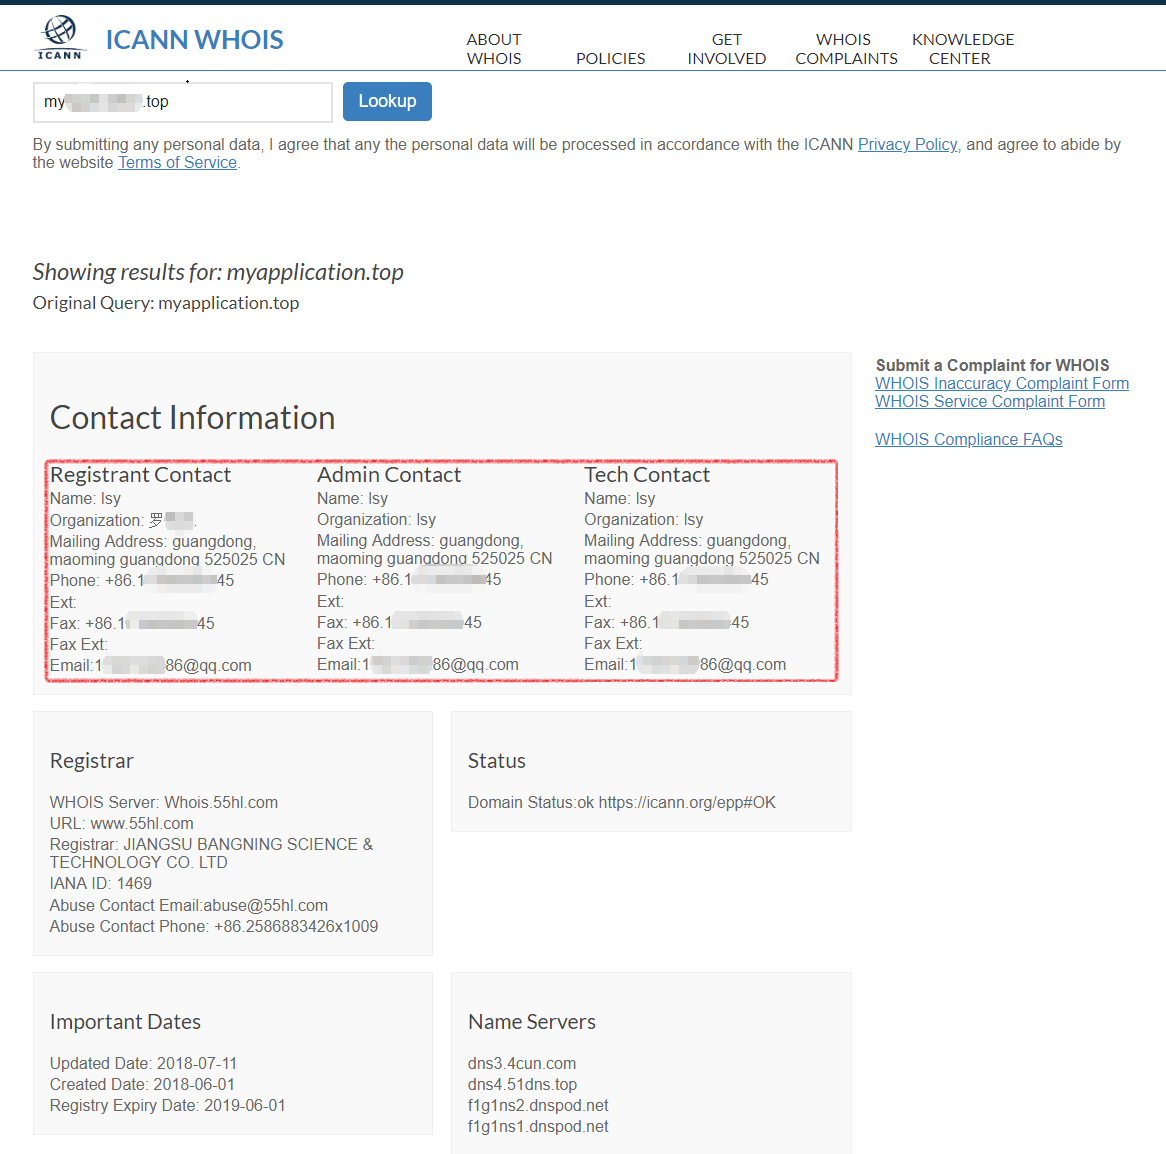Click the ICANN WHOIS site title
The width and height of the screenshot is (1166, 1154).
(x=194, y=40)
